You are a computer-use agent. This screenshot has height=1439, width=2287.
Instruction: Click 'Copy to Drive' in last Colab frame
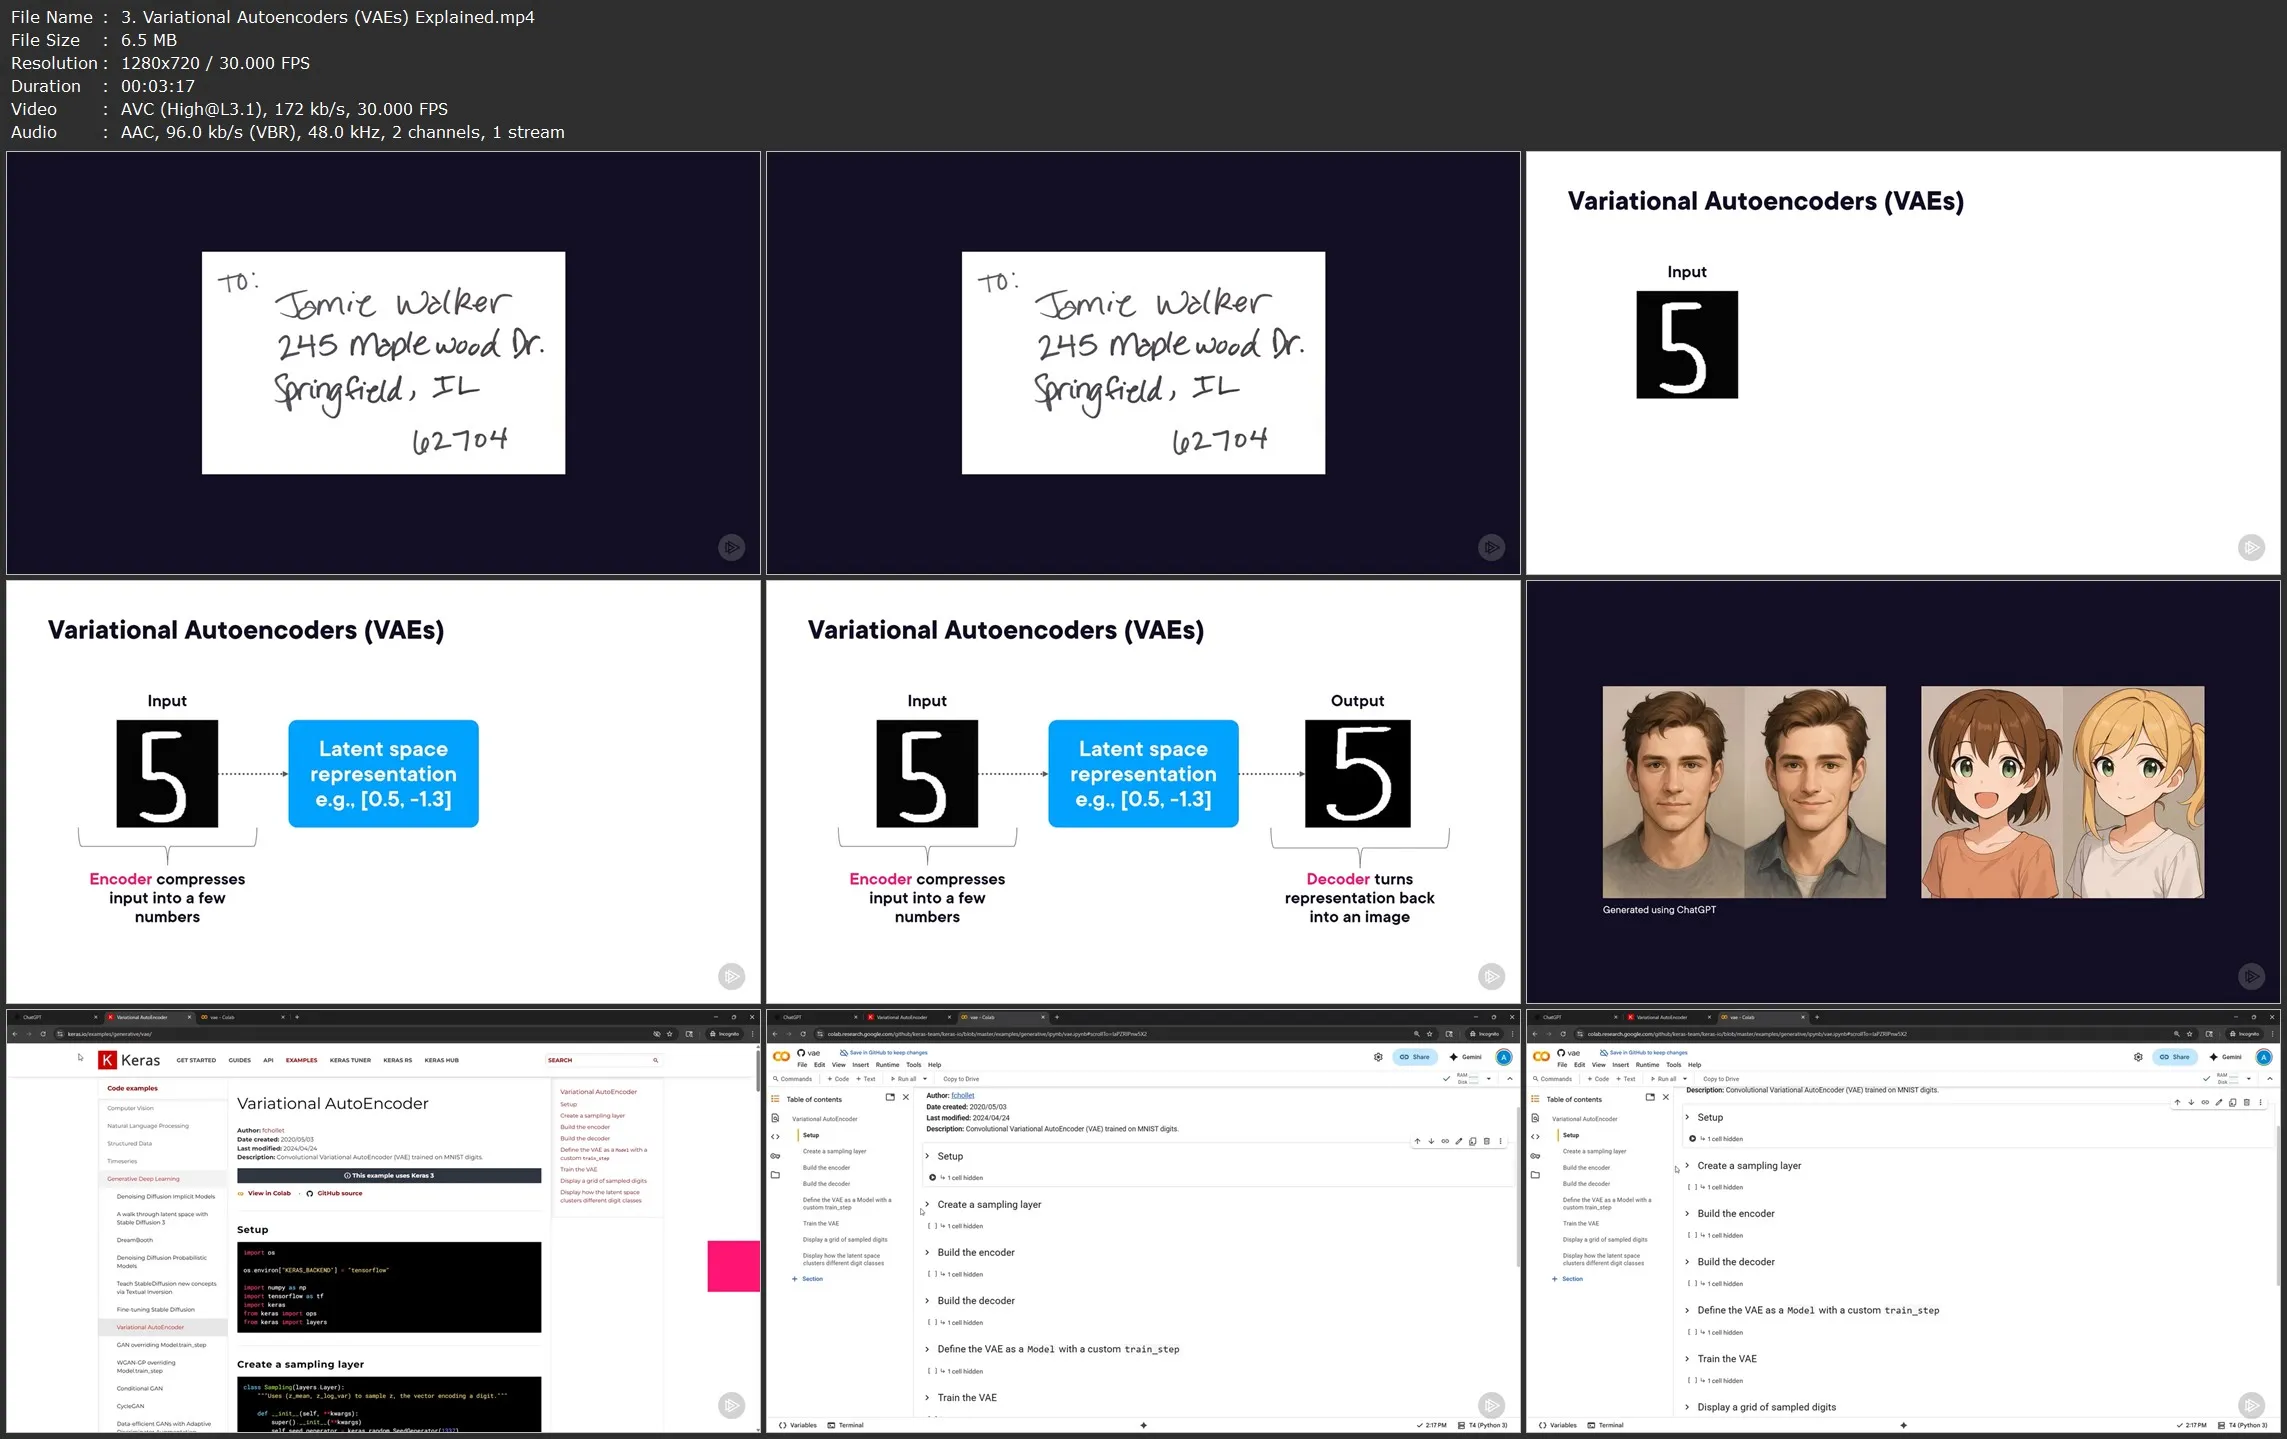[1721, 1079]
